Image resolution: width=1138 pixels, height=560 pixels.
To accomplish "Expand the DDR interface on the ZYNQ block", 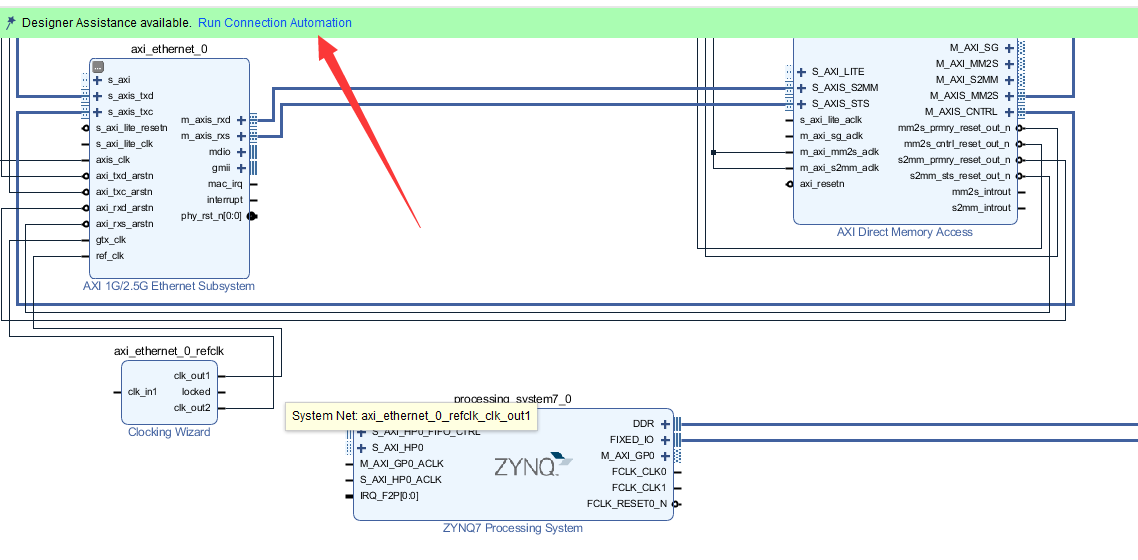I will (x=664, y=424).
